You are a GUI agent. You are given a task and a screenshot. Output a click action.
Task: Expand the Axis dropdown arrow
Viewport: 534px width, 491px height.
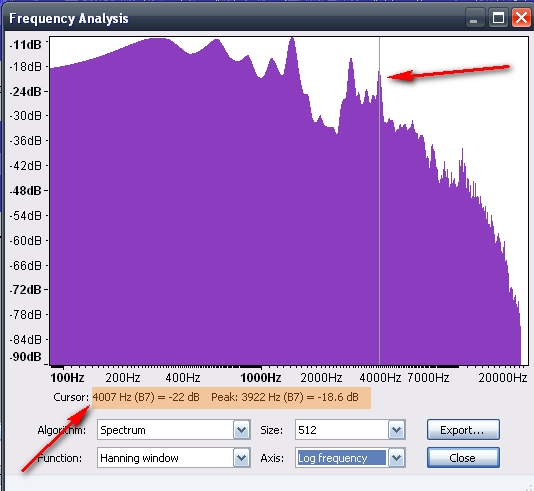(x=396, y=458)
